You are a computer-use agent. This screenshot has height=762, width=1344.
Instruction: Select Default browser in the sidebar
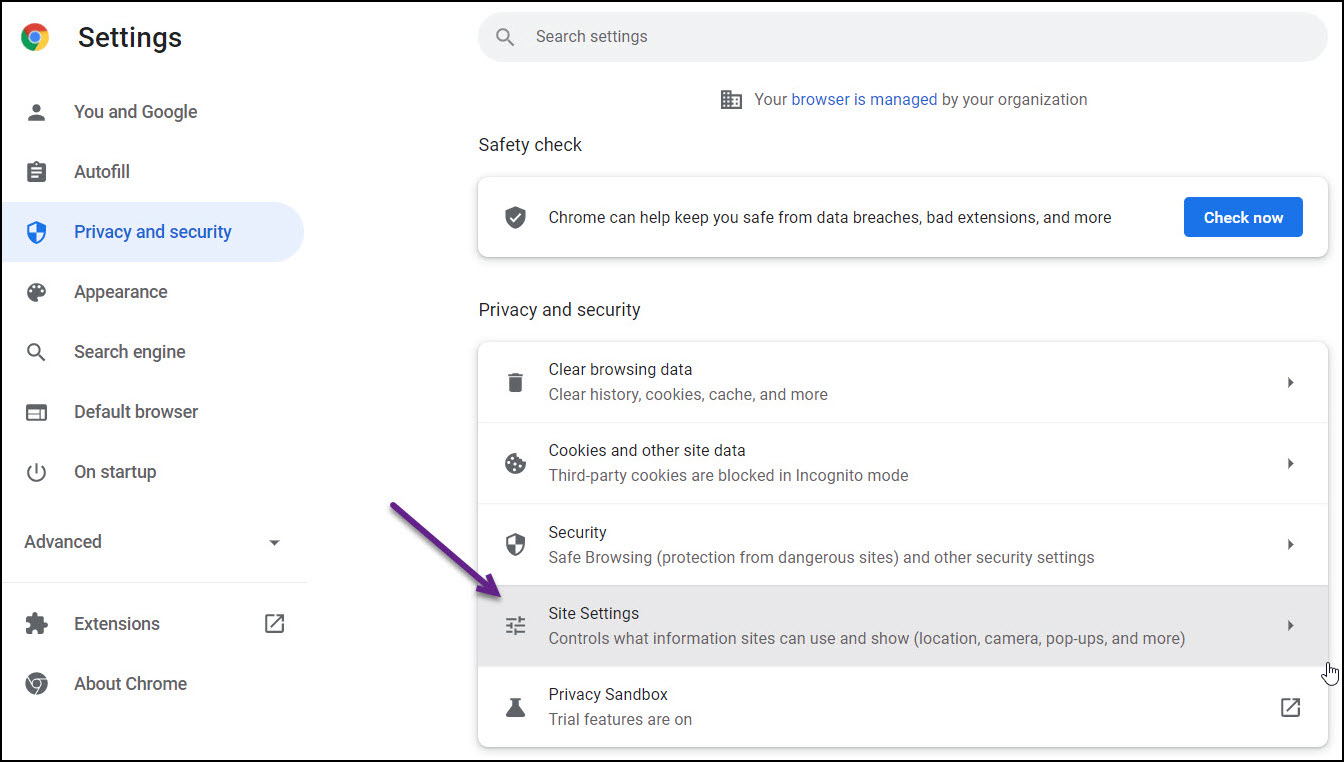coord(136,412)
